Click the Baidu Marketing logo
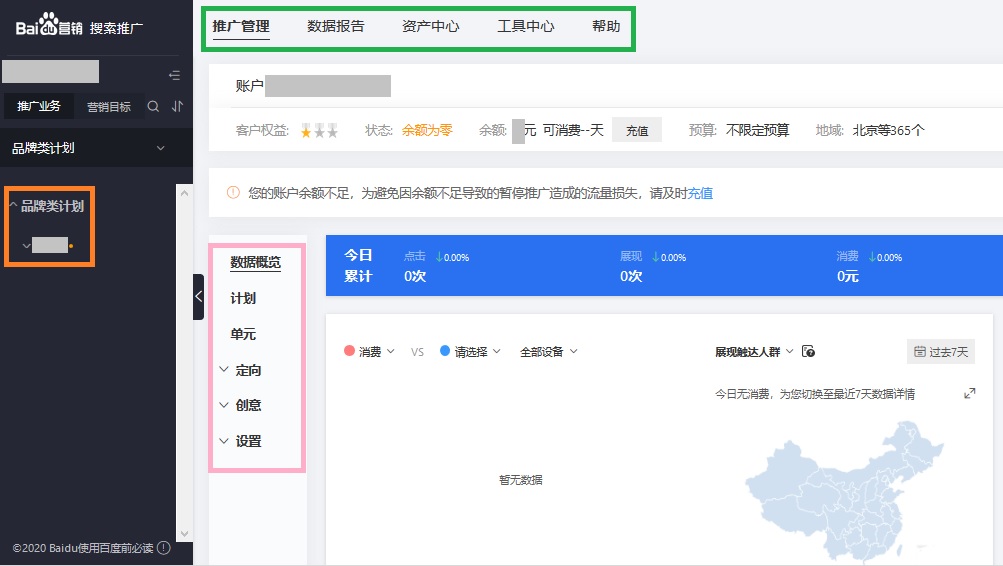 [48, 27]
